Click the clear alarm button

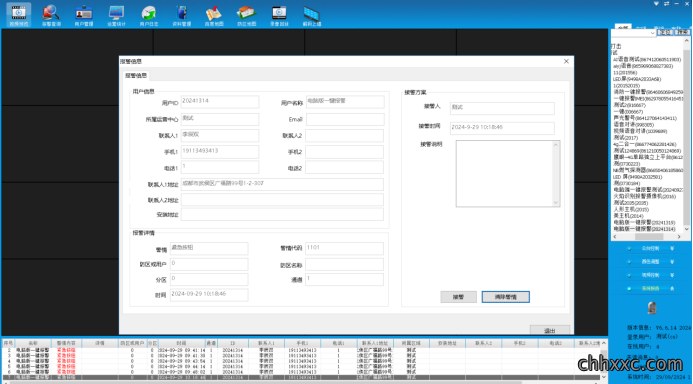point(505,297)
